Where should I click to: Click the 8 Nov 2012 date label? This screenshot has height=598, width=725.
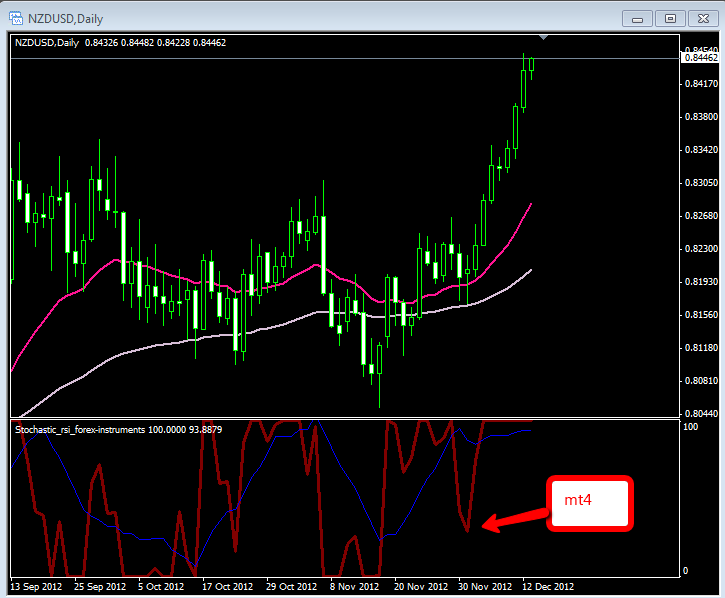354,586
